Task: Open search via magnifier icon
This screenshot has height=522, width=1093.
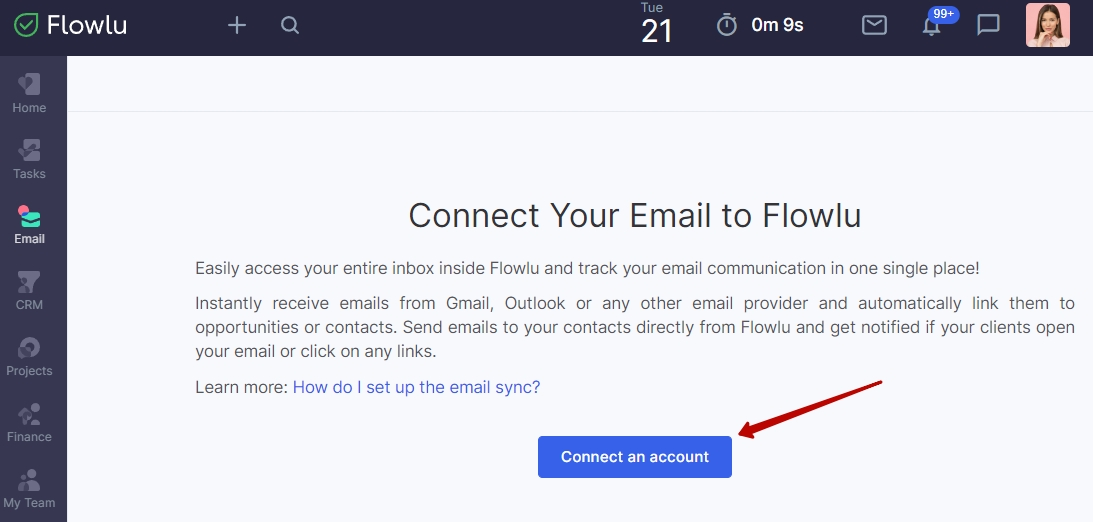Action: click(x=290, y=26)
